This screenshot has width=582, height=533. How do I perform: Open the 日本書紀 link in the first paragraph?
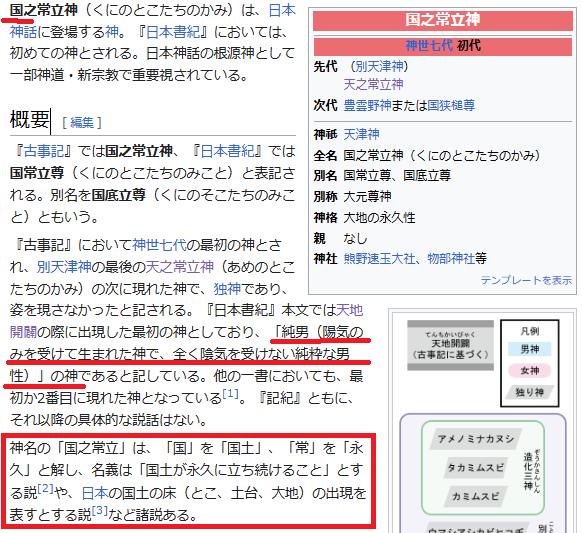click(x=173, y=32)
